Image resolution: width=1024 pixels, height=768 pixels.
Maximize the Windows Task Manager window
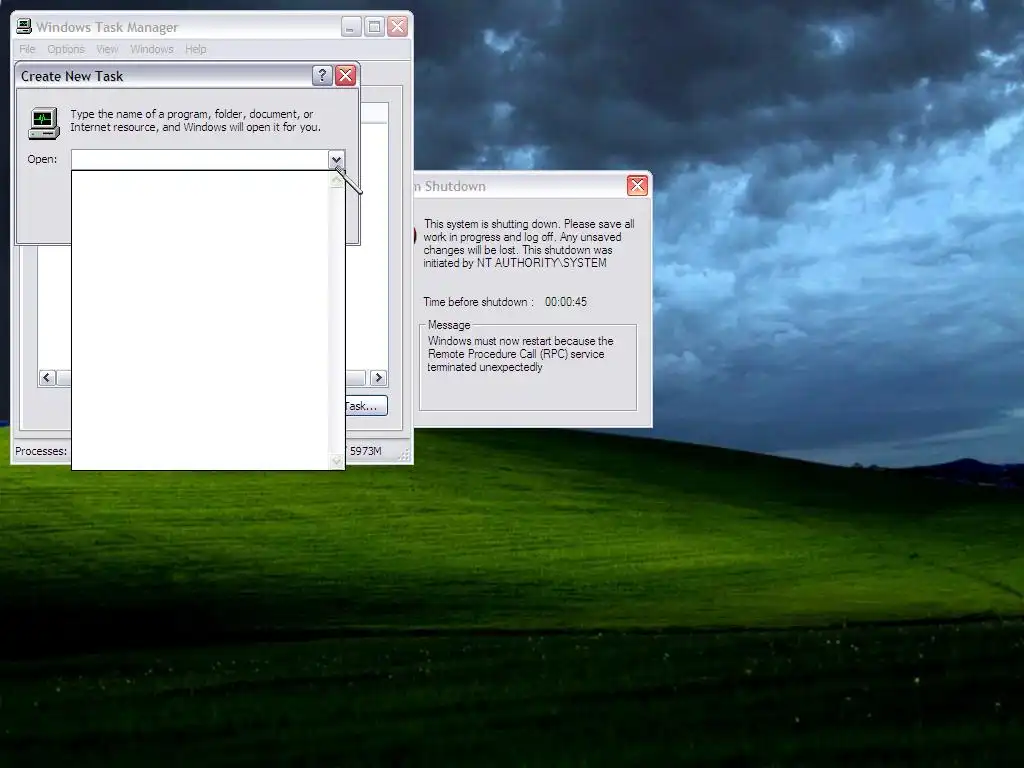coord(374,26)
